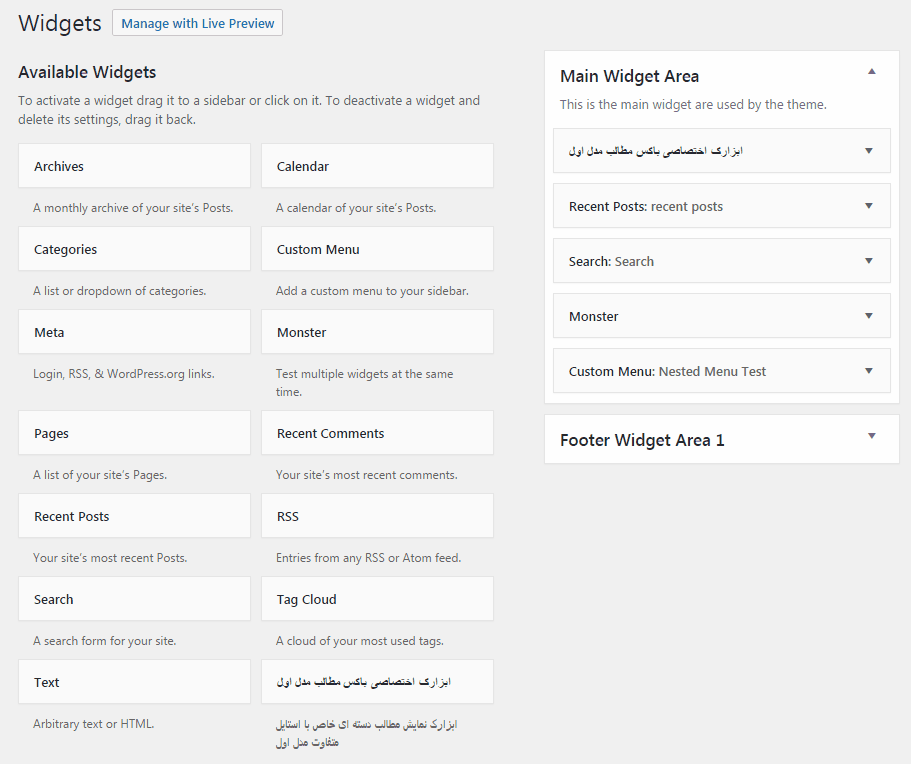
Task: Click 'This is the main widget are used' description
Action: (x=693, y=105)
